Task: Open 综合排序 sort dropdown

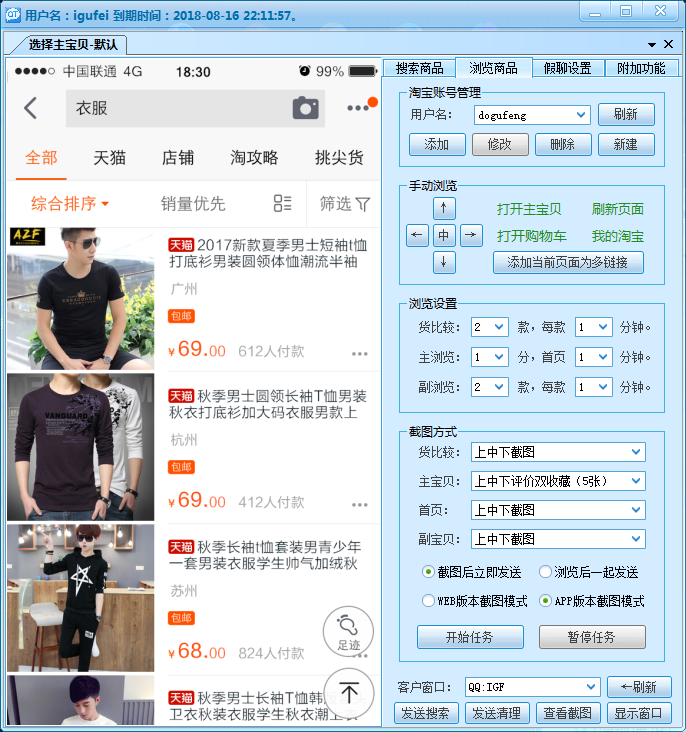Action: (69, 204)
